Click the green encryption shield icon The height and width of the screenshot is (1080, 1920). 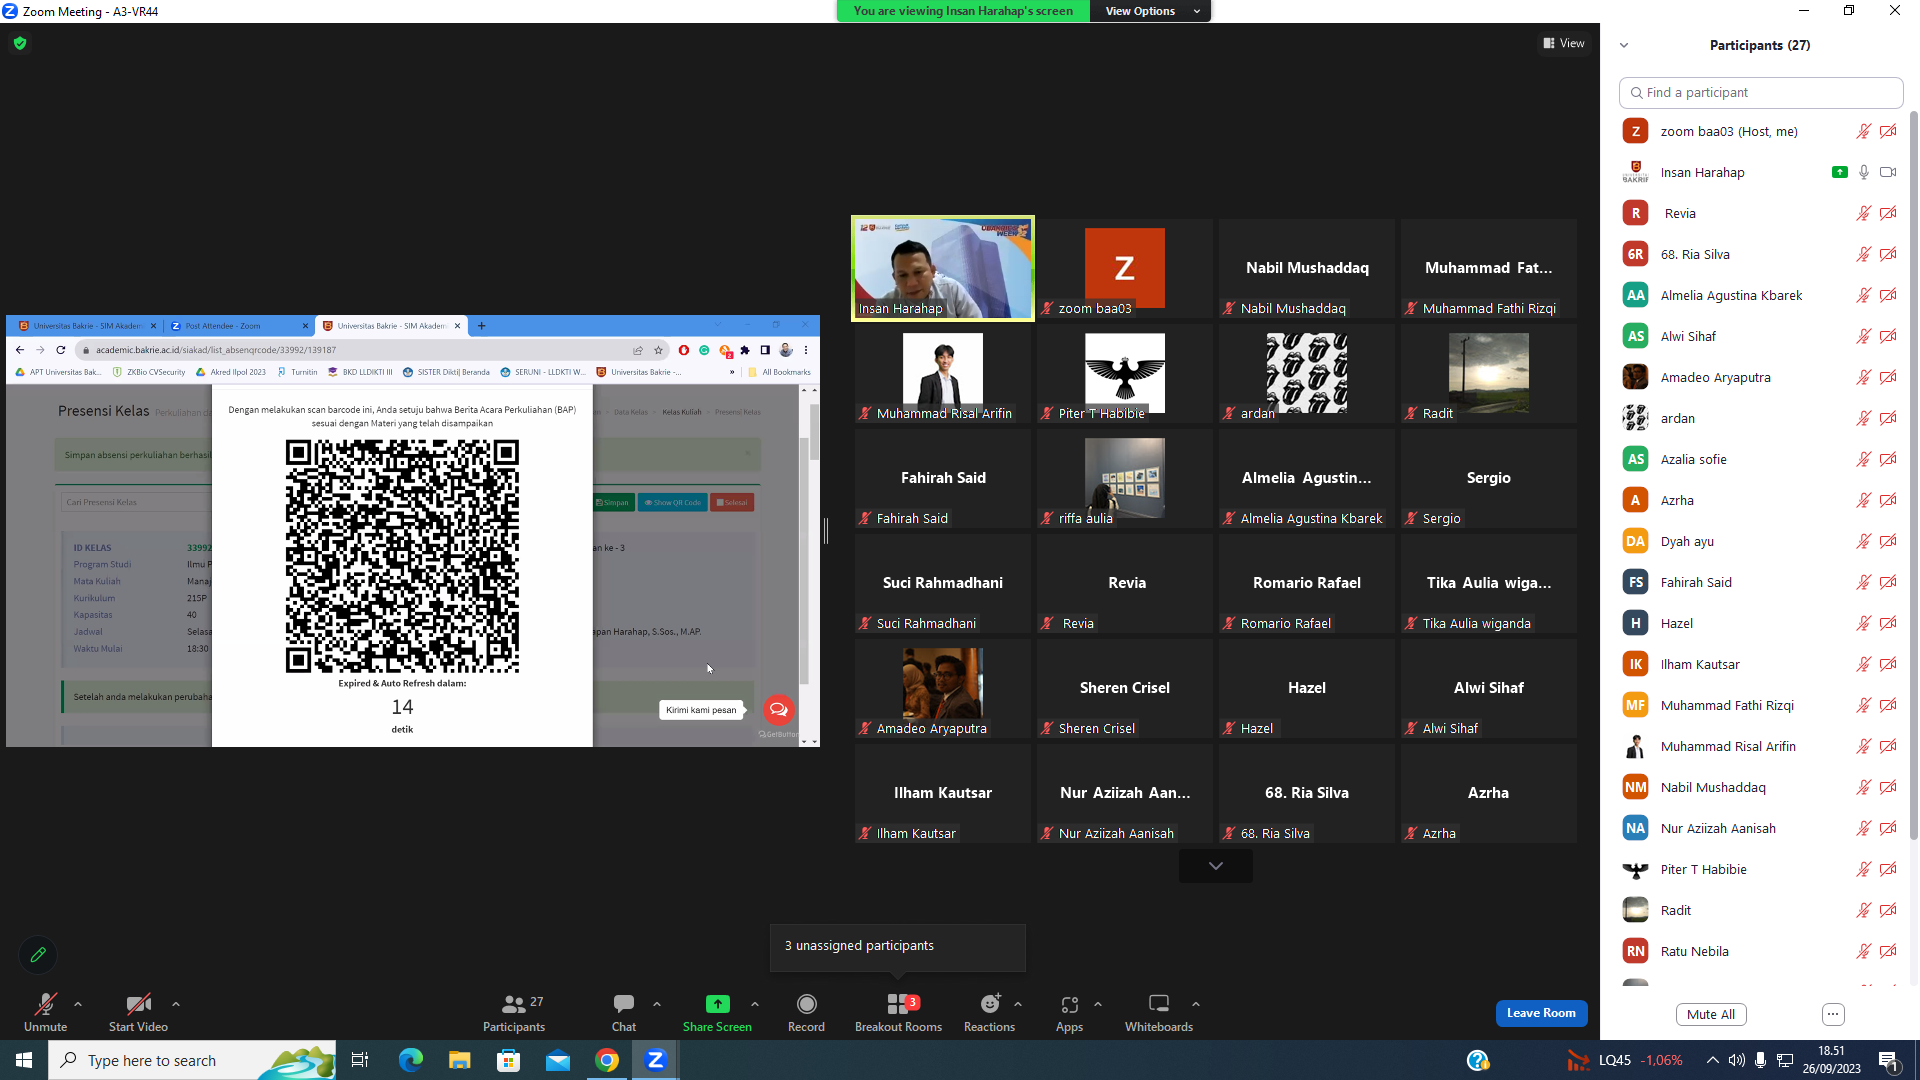(20, 43)
